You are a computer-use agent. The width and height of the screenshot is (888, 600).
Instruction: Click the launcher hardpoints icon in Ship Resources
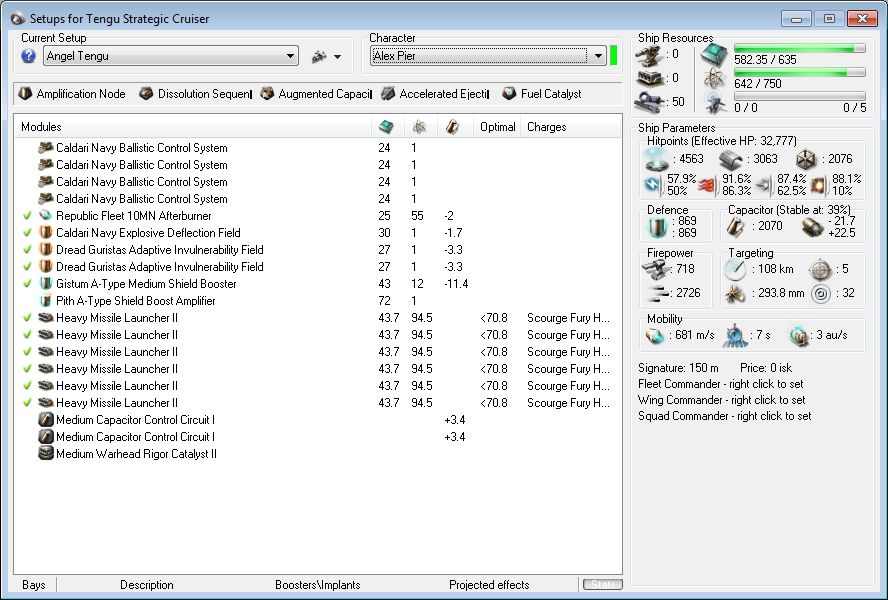tap(649, 78)
